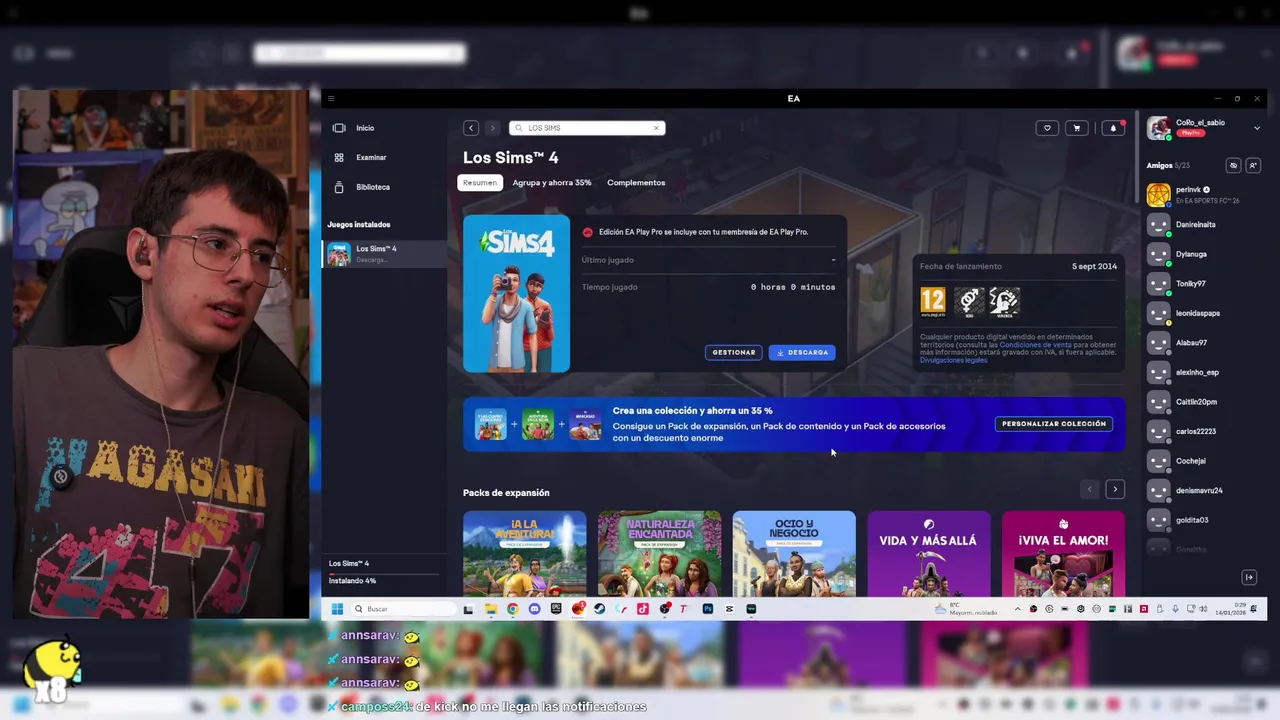The image size is (1280, 720).
Task: Select friend leonidaspaps
Action: tap(1202, 313)
